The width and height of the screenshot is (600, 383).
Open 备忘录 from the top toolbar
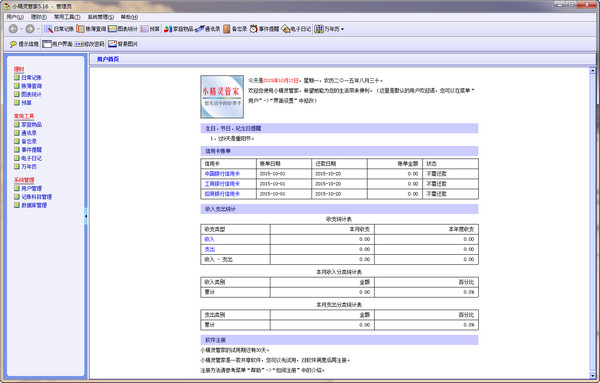235,29
